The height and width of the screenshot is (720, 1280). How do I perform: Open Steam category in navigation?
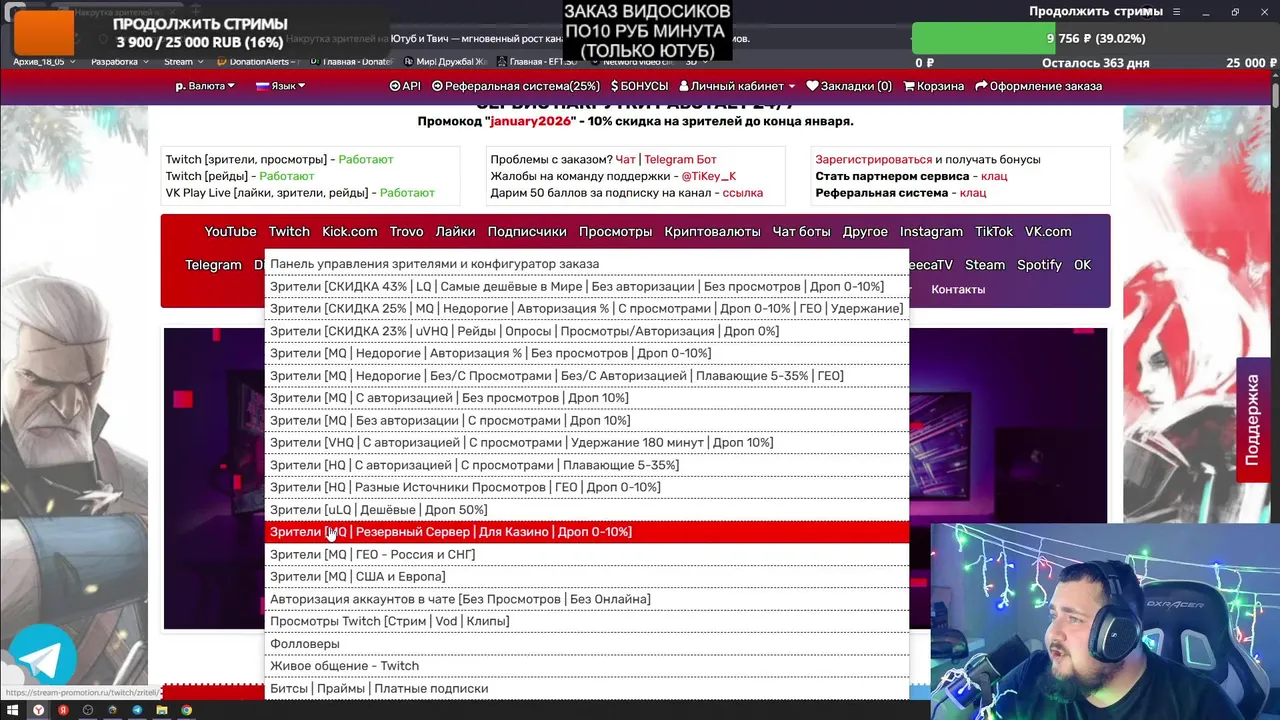[985, 265]
